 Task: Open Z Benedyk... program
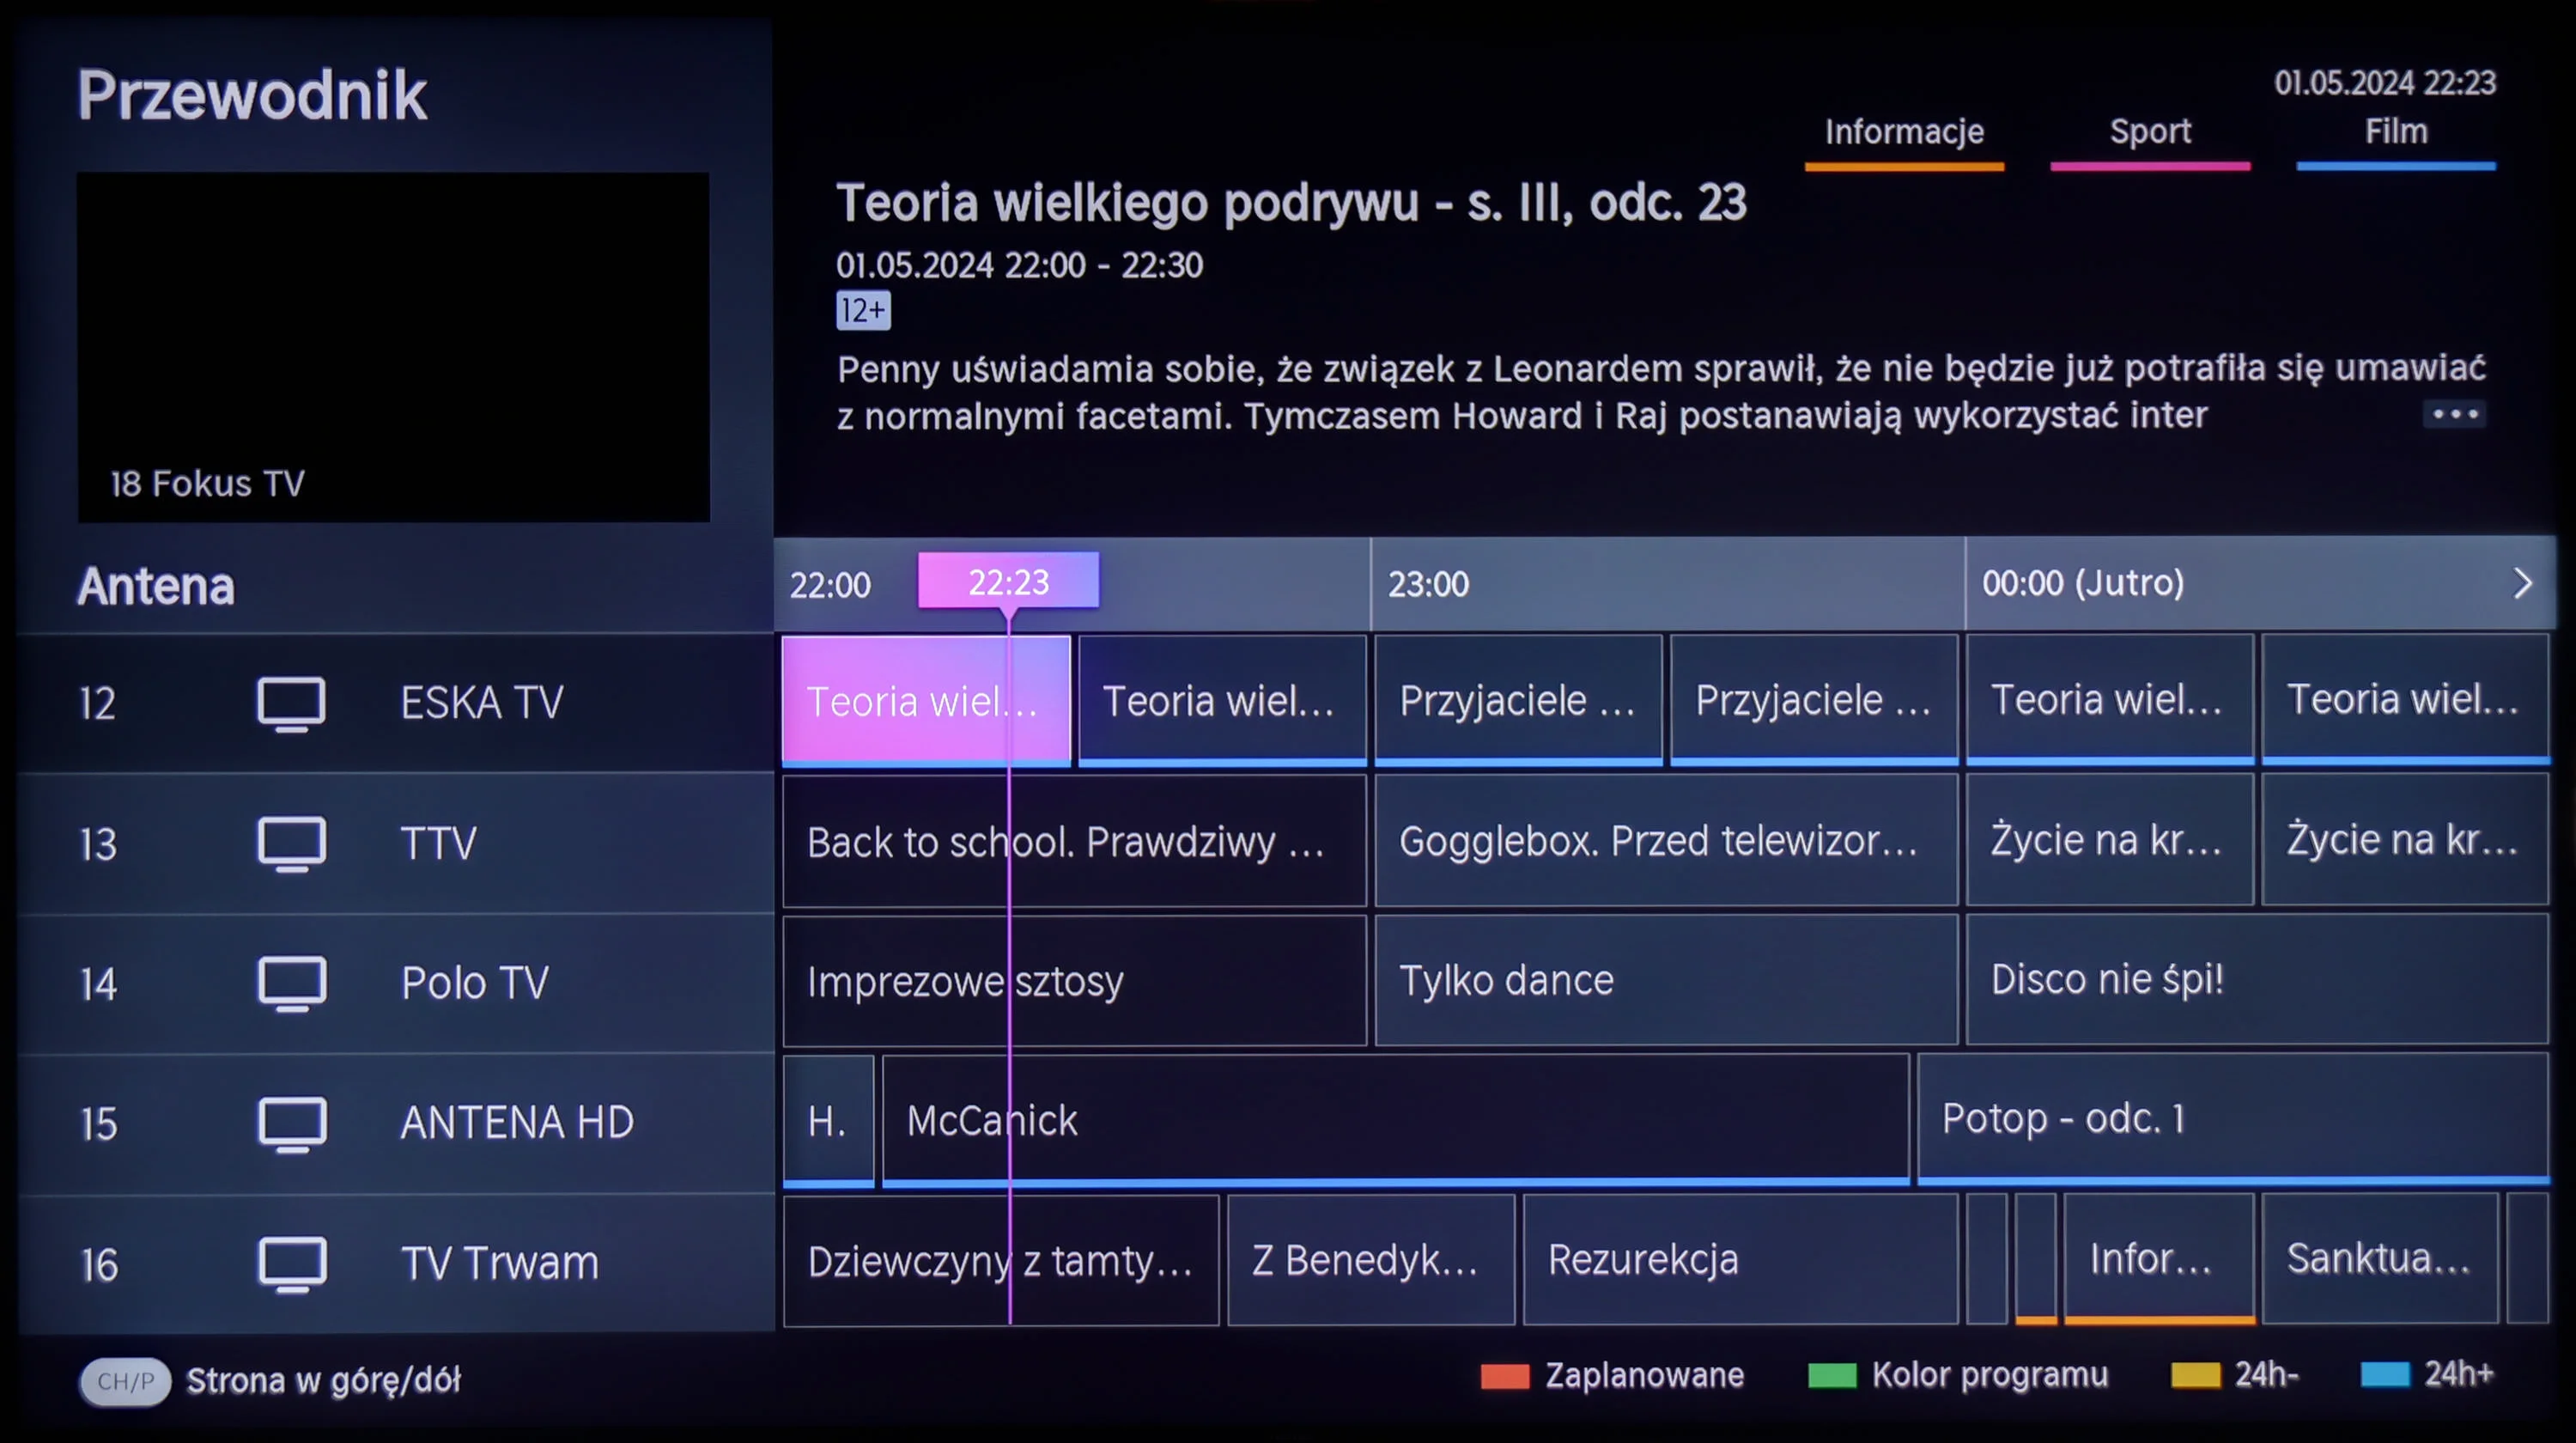point(1371,1260)
